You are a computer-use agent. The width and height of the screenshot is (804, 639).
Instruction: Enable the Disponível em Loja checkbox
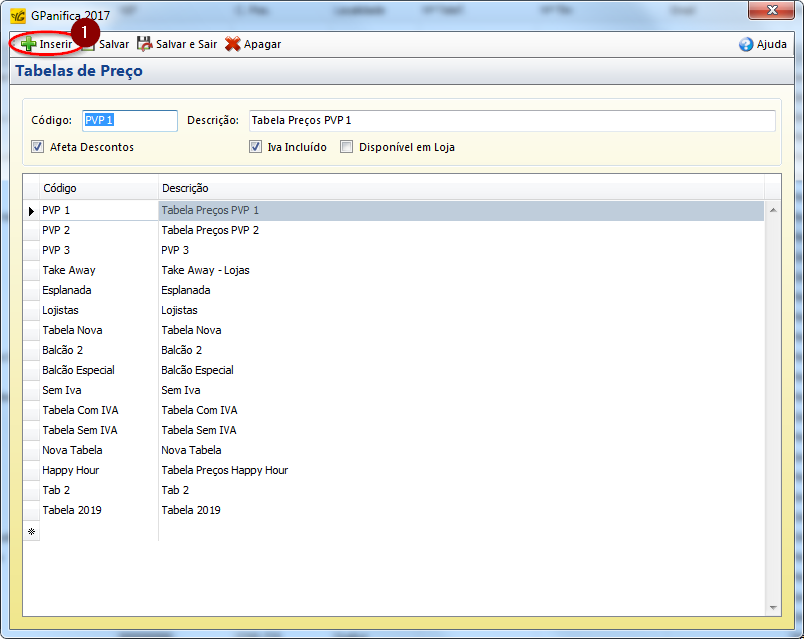click(347, 147)
